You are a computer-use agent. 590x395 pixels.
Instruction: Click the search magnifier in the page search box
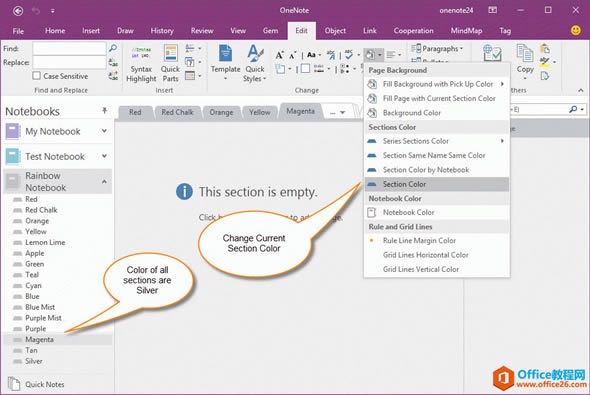coord(573,109)
